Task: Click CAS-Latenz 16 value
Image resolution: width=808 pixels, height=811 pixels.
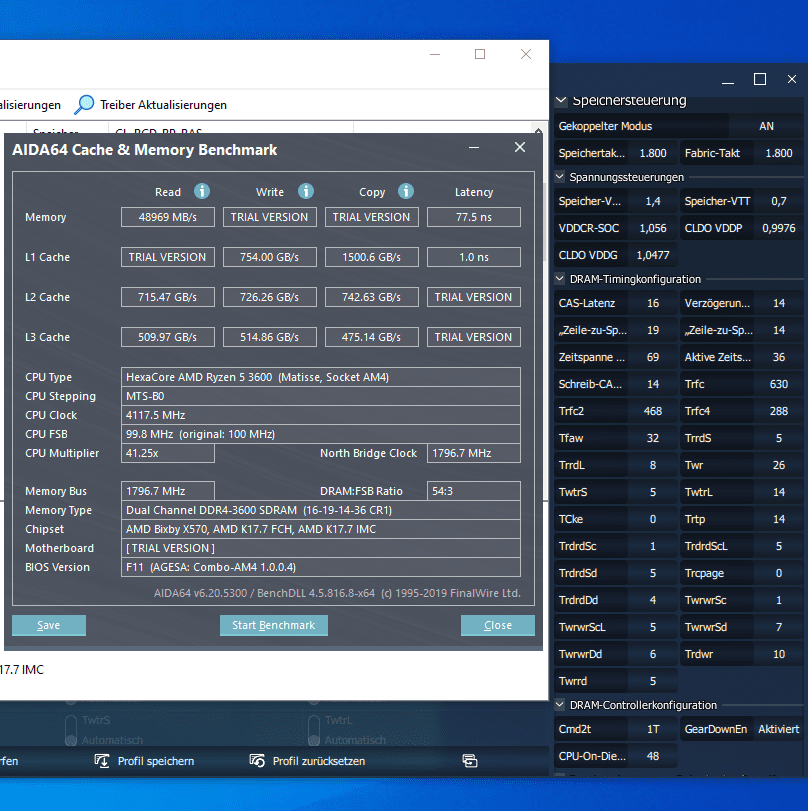Action: tap(653, 303)
